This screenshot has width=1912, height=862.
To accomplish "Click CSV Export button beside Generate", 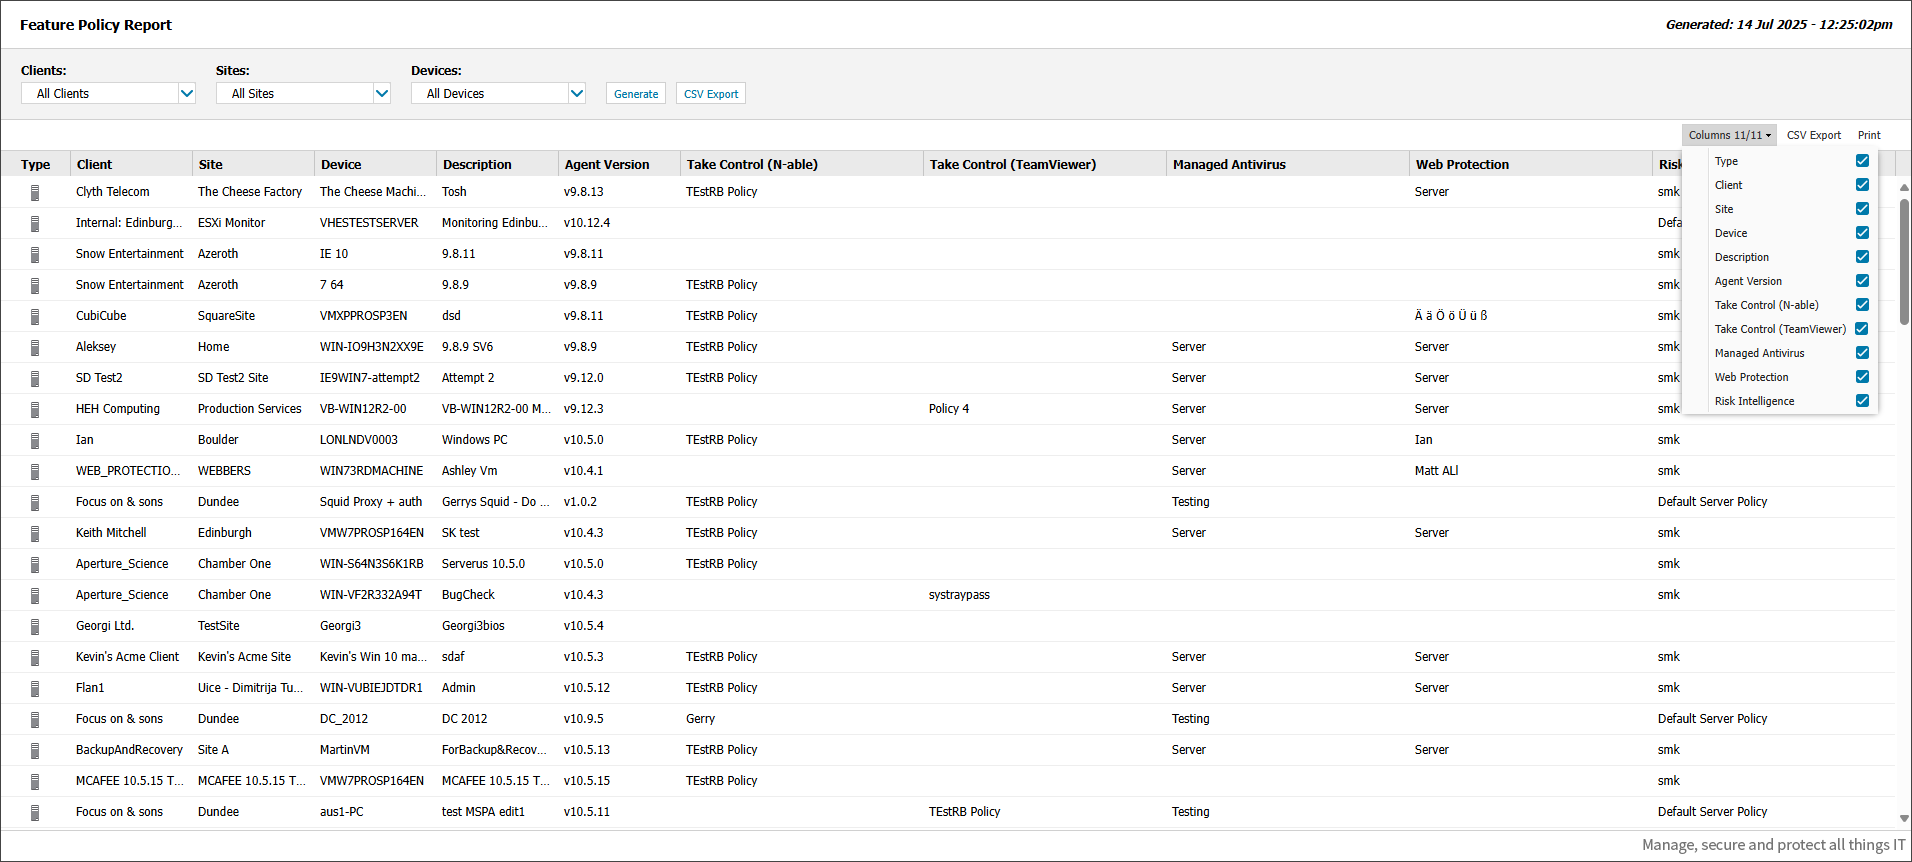I will tap(711, 93).
